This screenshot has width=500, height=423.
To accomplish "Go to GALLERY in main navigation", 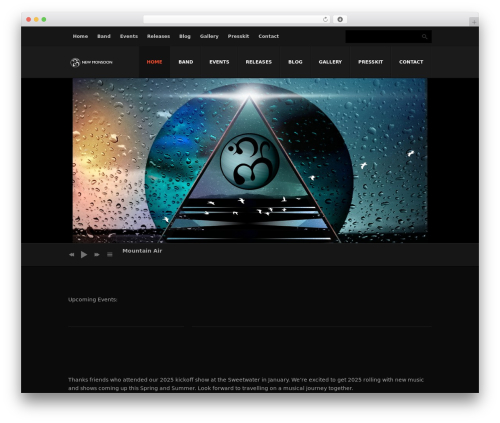I will (330, 62).
